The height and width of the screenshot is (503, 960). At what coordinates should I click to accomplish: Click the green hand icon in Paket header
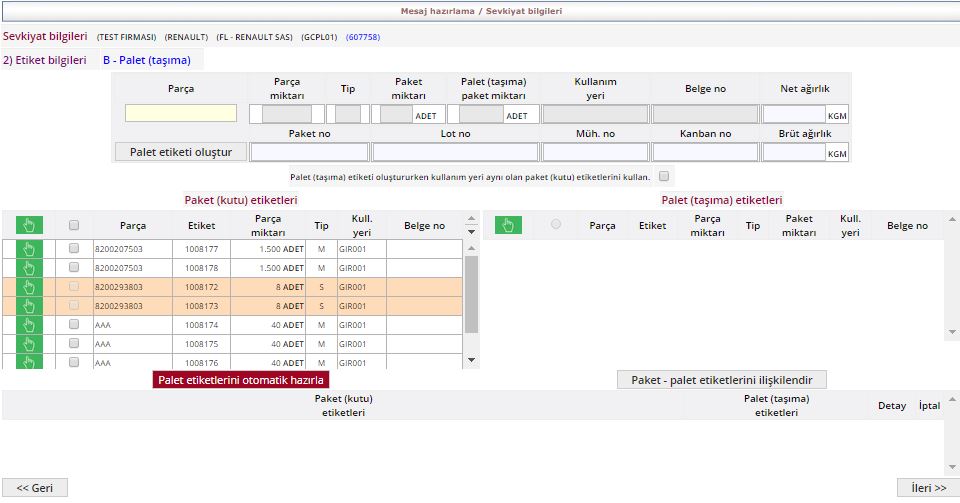point(29,225)
